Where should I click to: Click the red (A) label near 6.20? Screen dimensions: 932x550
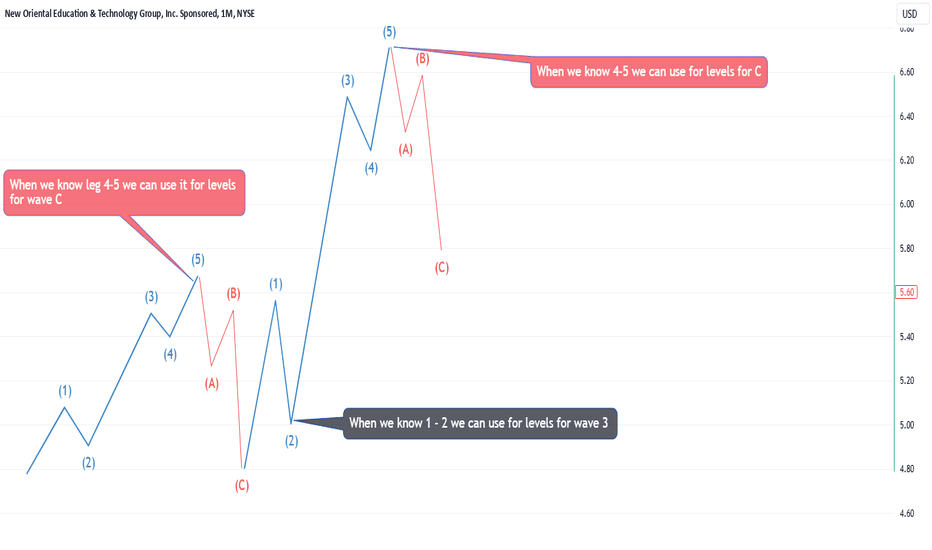tap(405, 149)
